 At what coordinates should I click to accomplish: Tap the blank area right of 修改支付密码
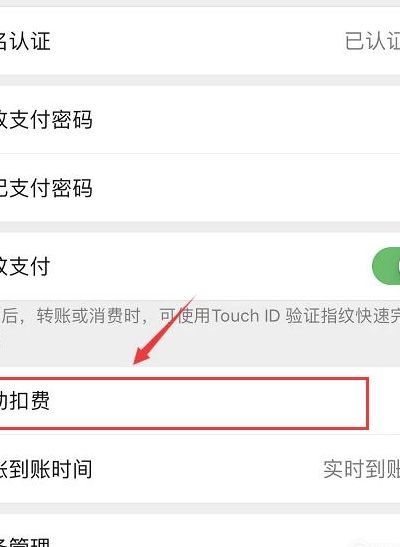246,119
